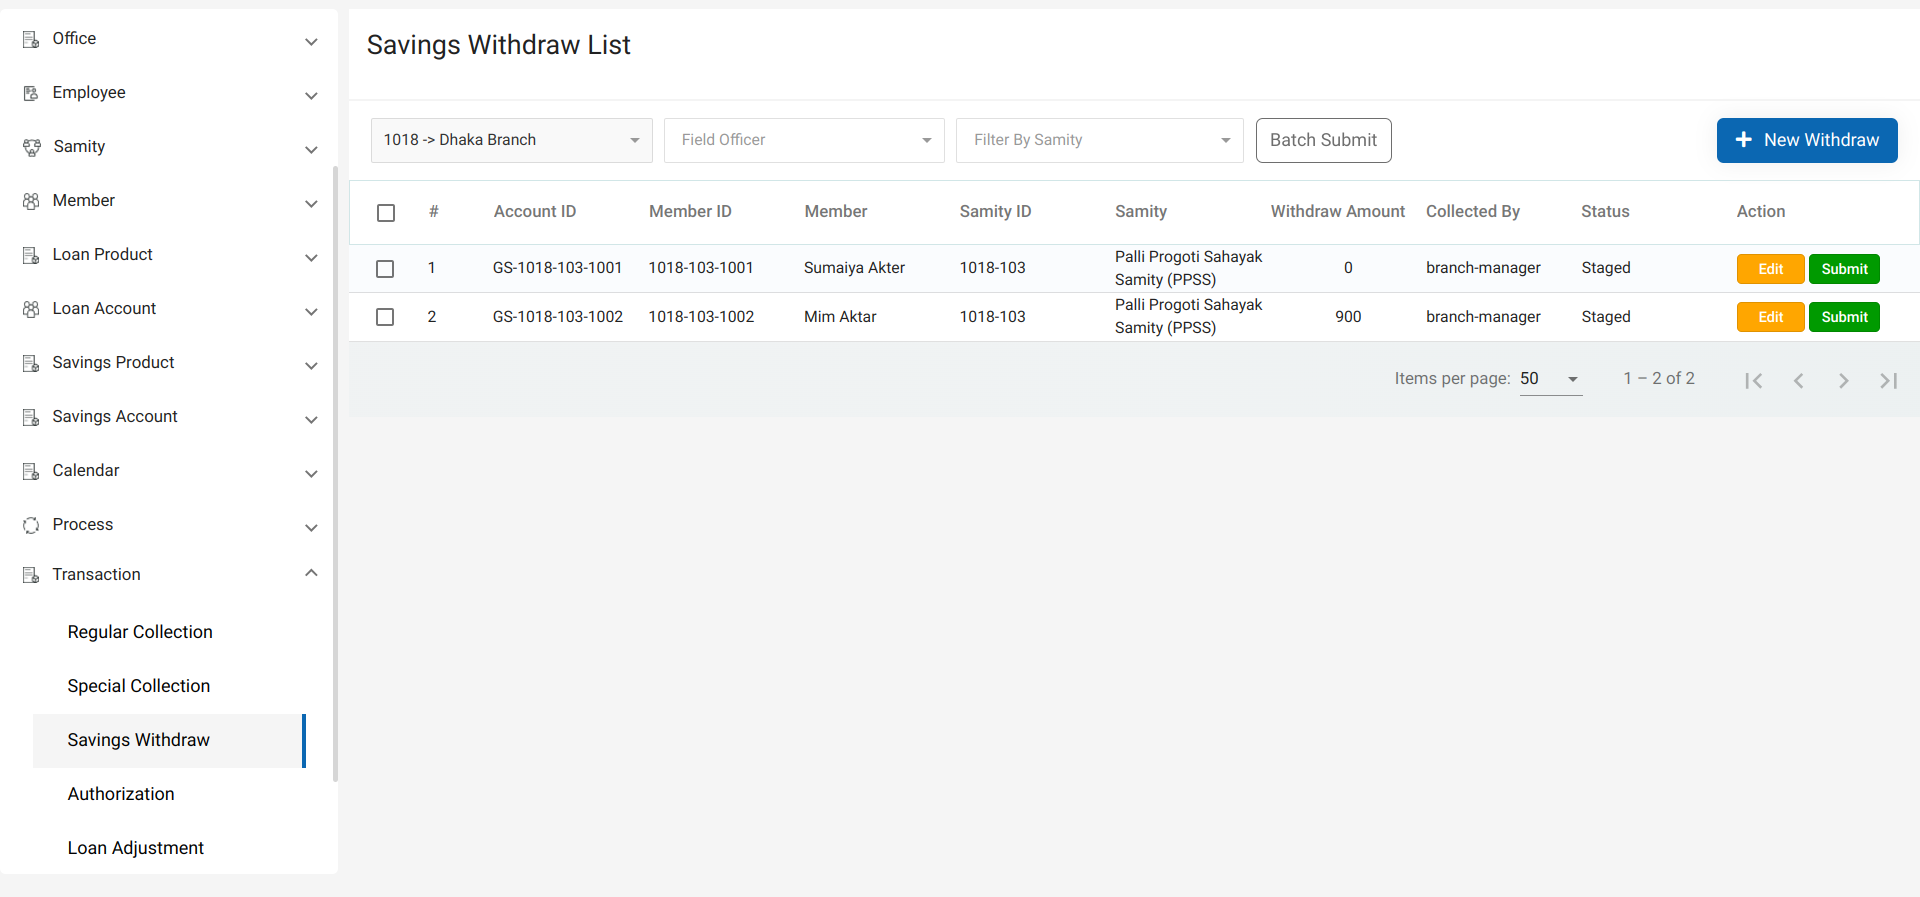Expand the Calendar menu chevron
This screenshot has height=897, width=1920.
click(x=311, y=474)
